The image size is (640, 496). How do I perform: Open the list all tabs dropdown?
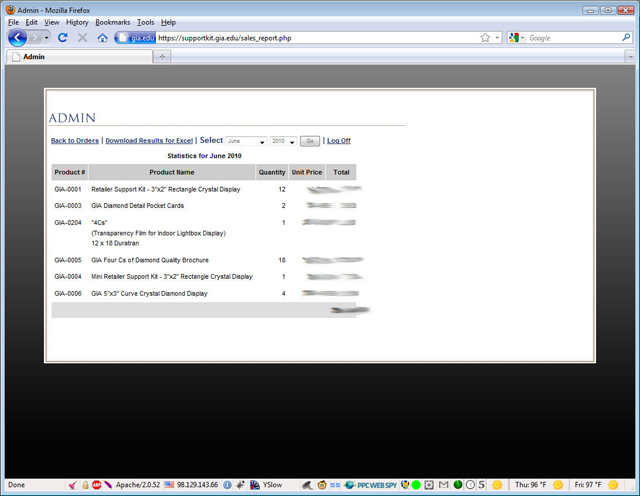pyautogui.click(x=630, y=57)
